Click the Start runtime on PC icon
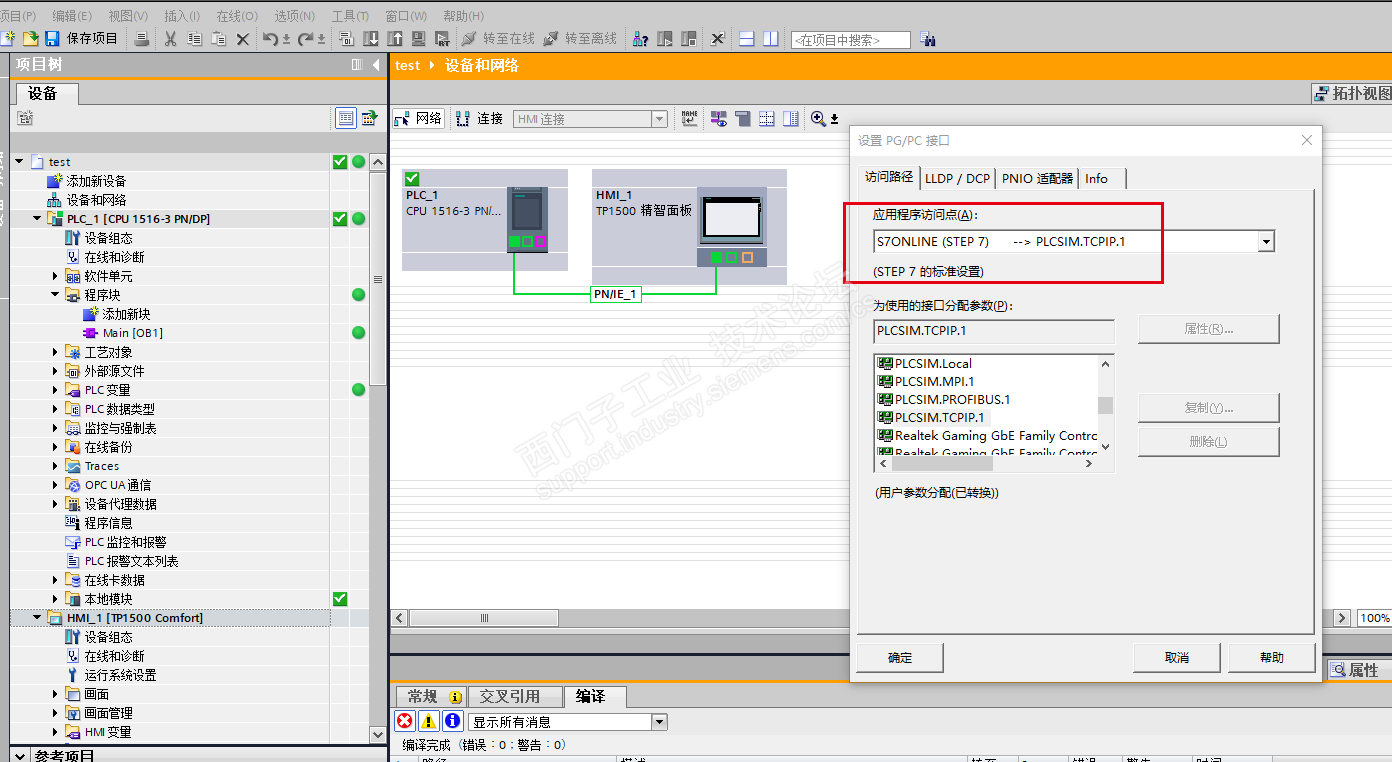The width and height of the screenshot is (1392, 762). point(443,39)
